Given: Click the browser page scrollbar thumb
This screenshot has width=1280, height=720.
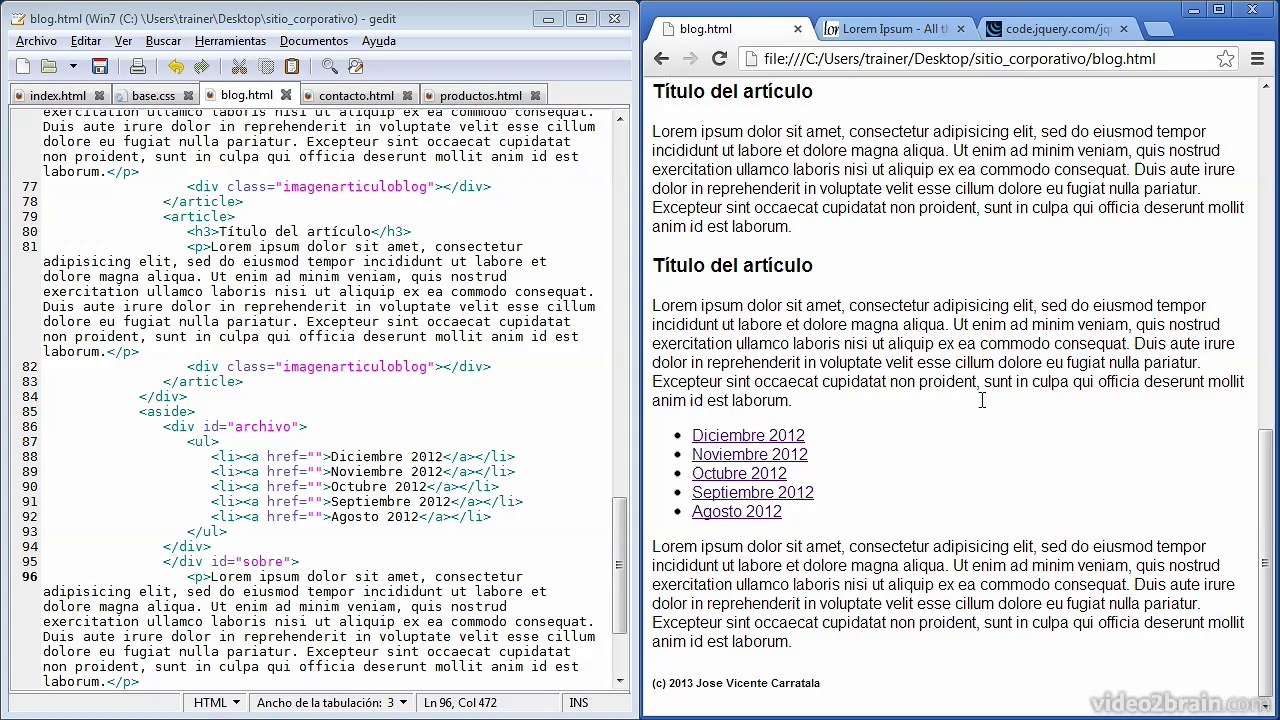Looking at the screenshot, I should tap(1265, 562).
